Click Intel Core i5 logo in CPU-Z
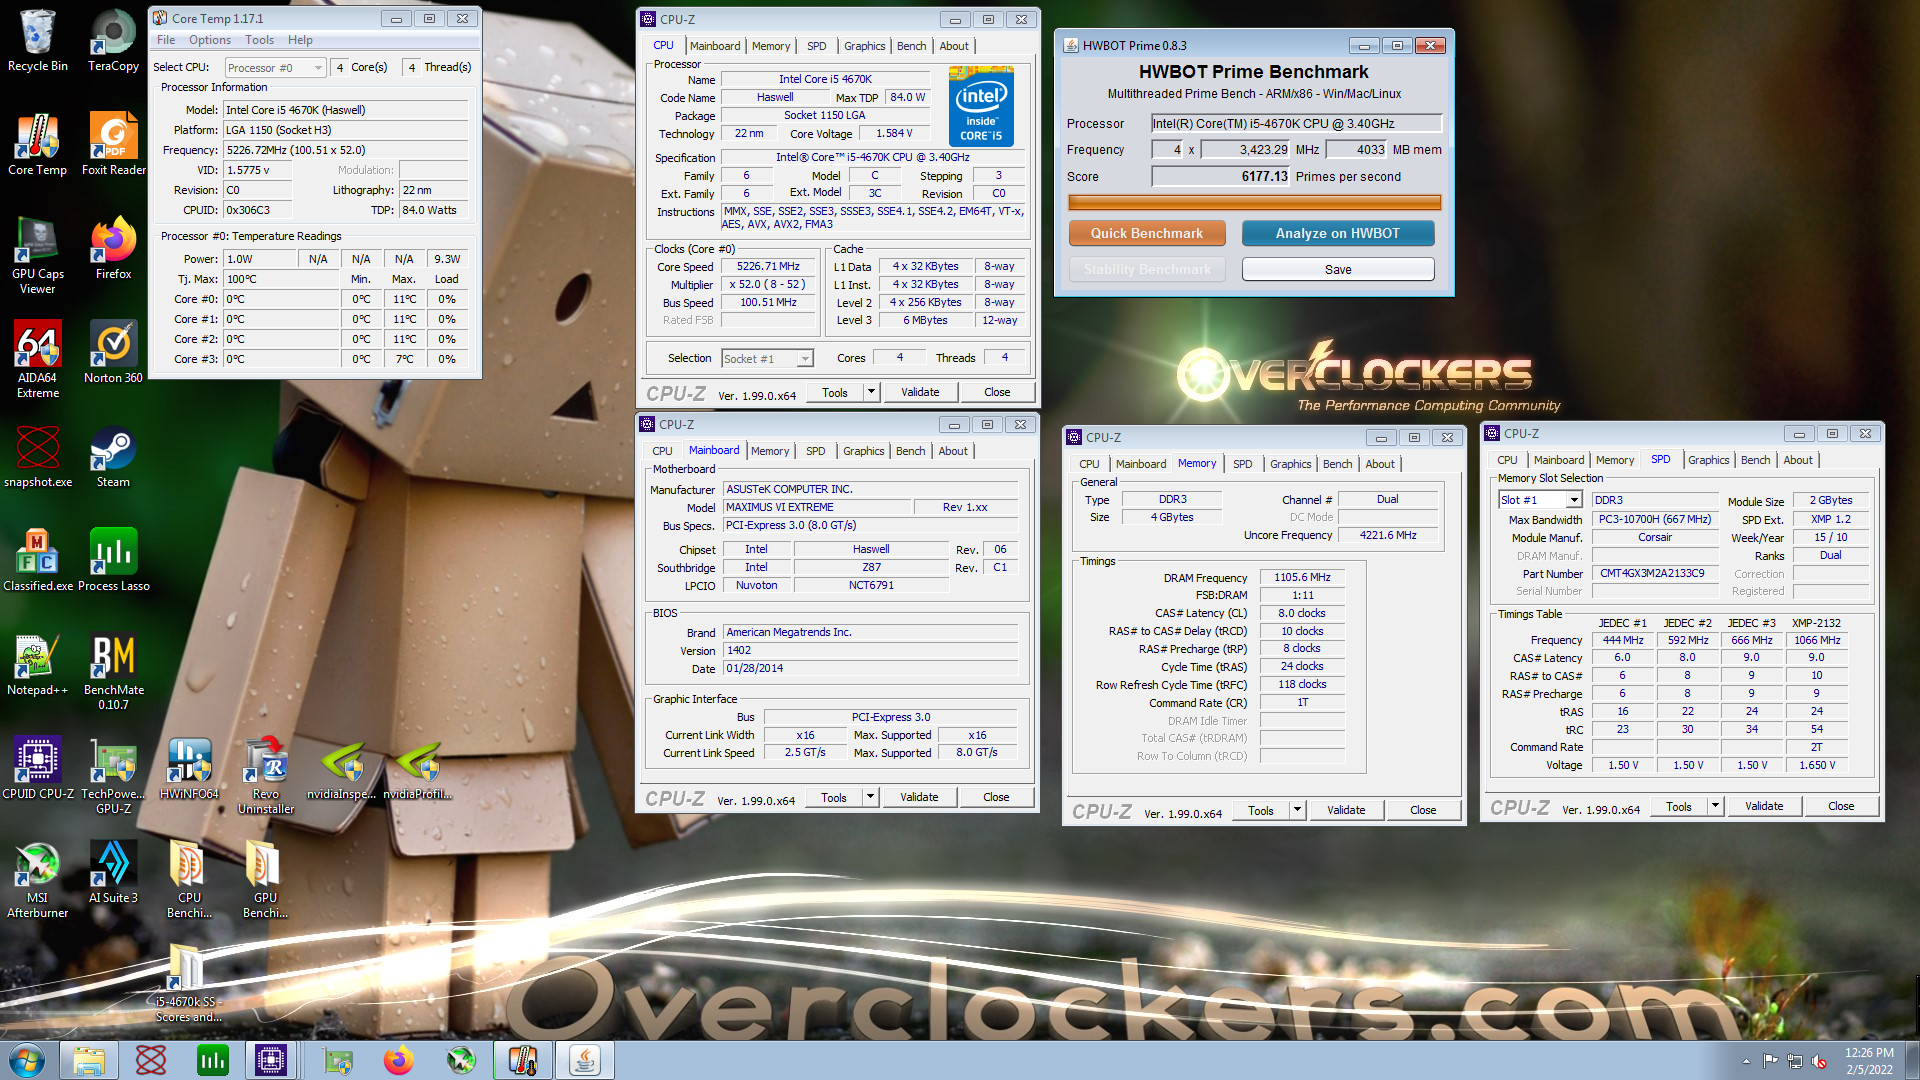 point(981,107)
